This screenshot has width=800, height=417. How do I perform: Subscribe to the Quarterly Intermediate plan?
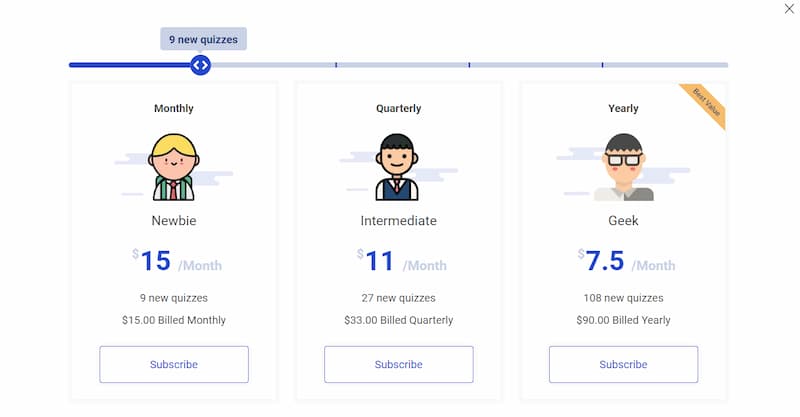tap(398, 364)
